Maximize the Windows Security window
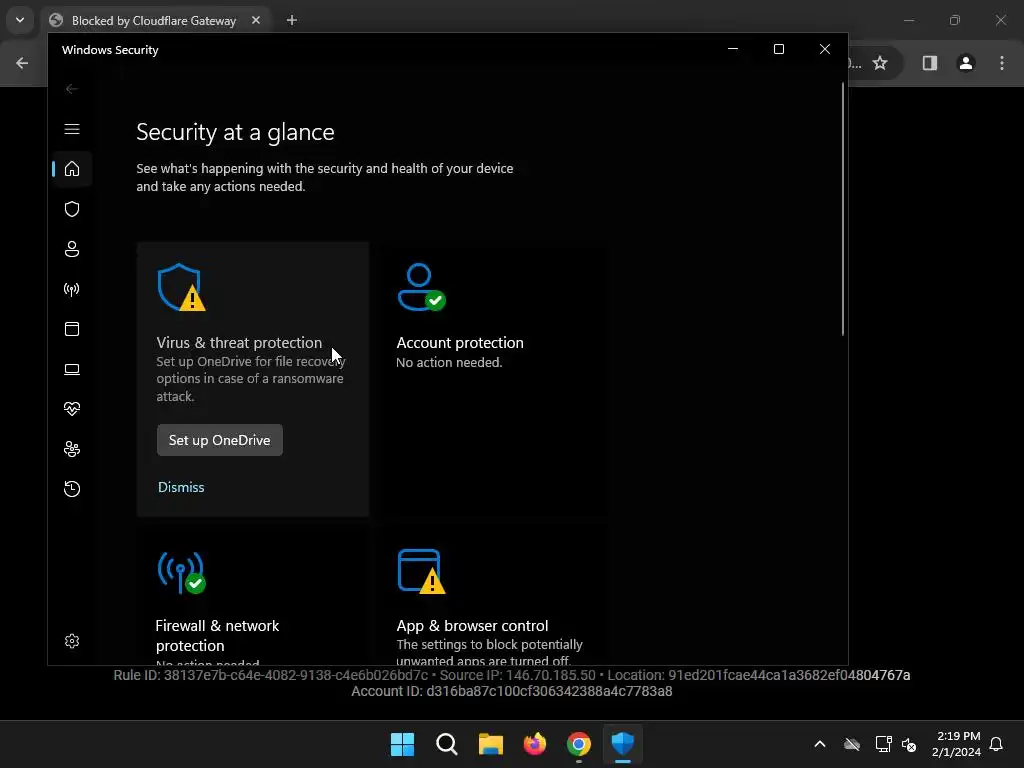 778,50
